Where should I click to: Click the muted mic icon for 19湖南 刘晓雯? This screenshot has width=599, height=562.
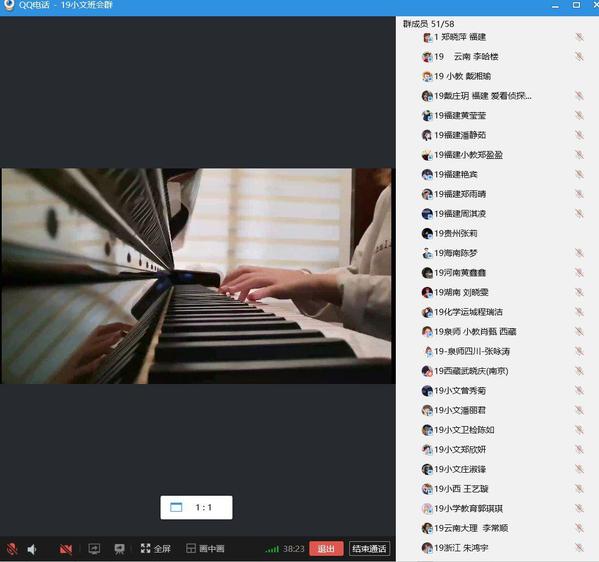[x=580, y=292]
